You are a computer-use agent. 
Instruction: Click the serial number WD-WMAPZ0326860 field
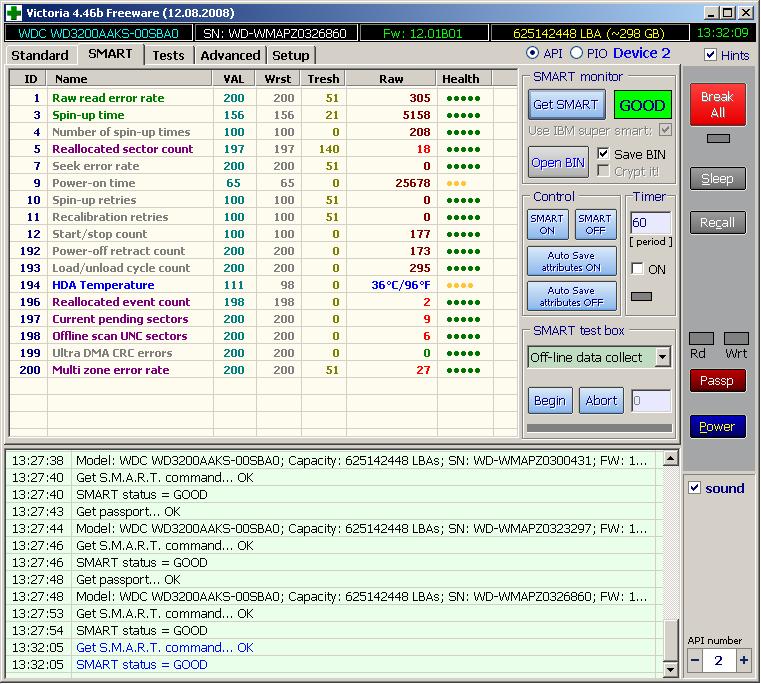pyautogui.click(x=275, y=33)
